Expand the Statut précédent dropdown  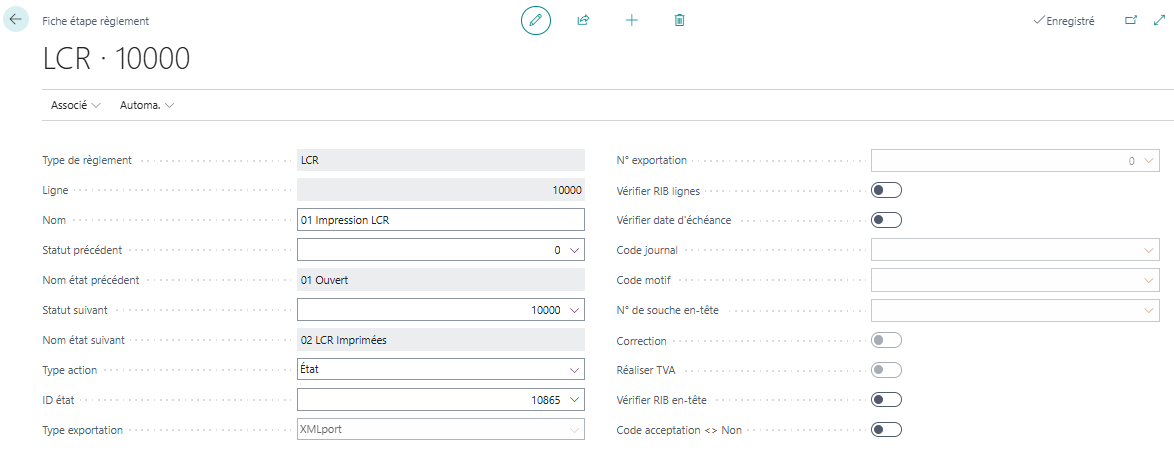click(573, 250)
